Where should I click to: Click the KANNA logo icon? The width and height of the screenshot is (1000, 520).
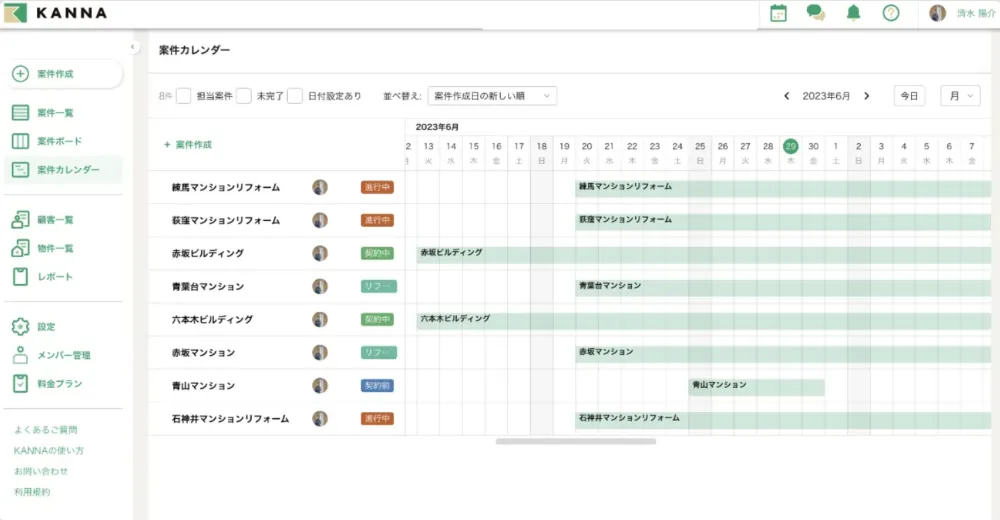tap(15, 12)
